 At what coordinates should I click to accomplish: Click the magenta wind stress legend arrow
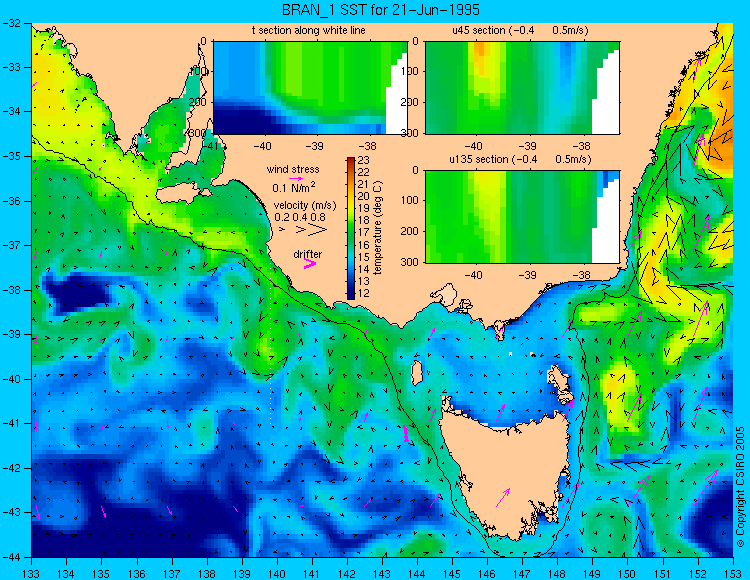296,178
